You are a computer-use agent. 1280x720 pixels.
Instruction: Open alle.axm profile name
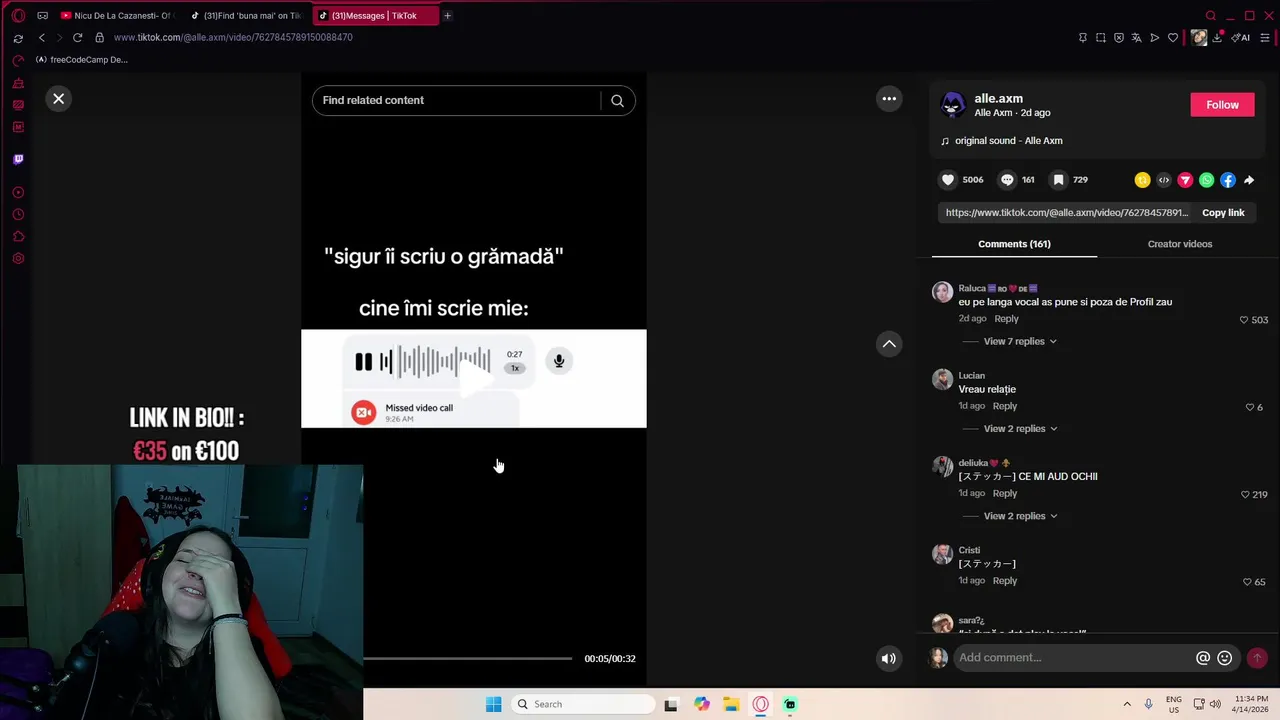click(998, 98)
